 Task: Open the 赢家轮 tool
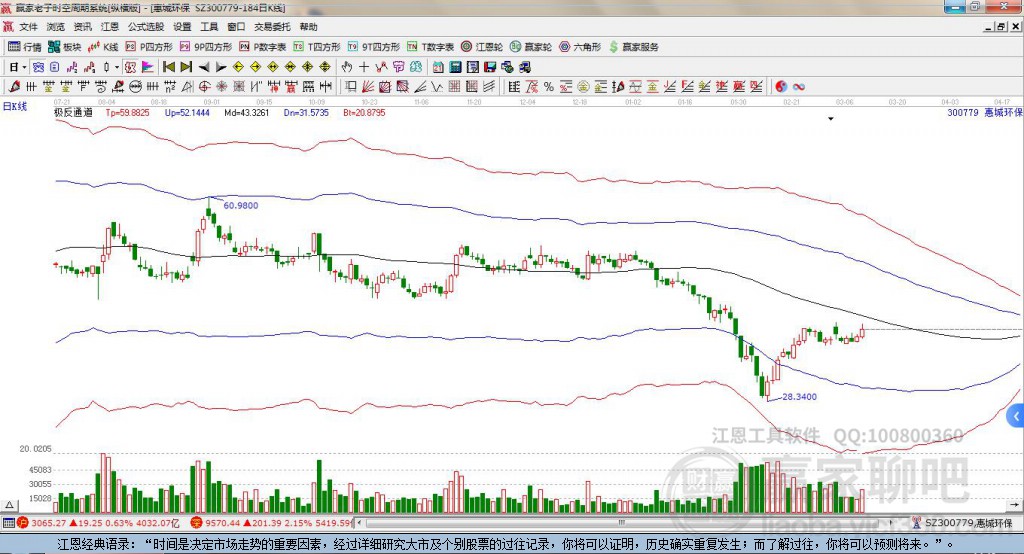coord(531,47)
